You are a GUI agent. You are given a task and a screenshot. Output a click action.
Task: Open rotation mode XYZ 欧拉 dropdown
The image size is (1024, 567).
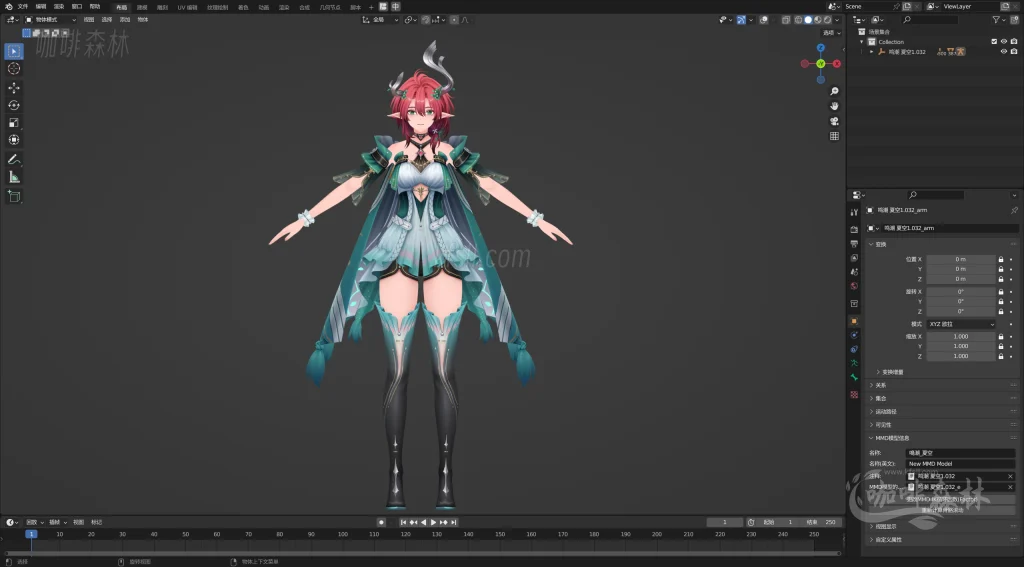961,324
